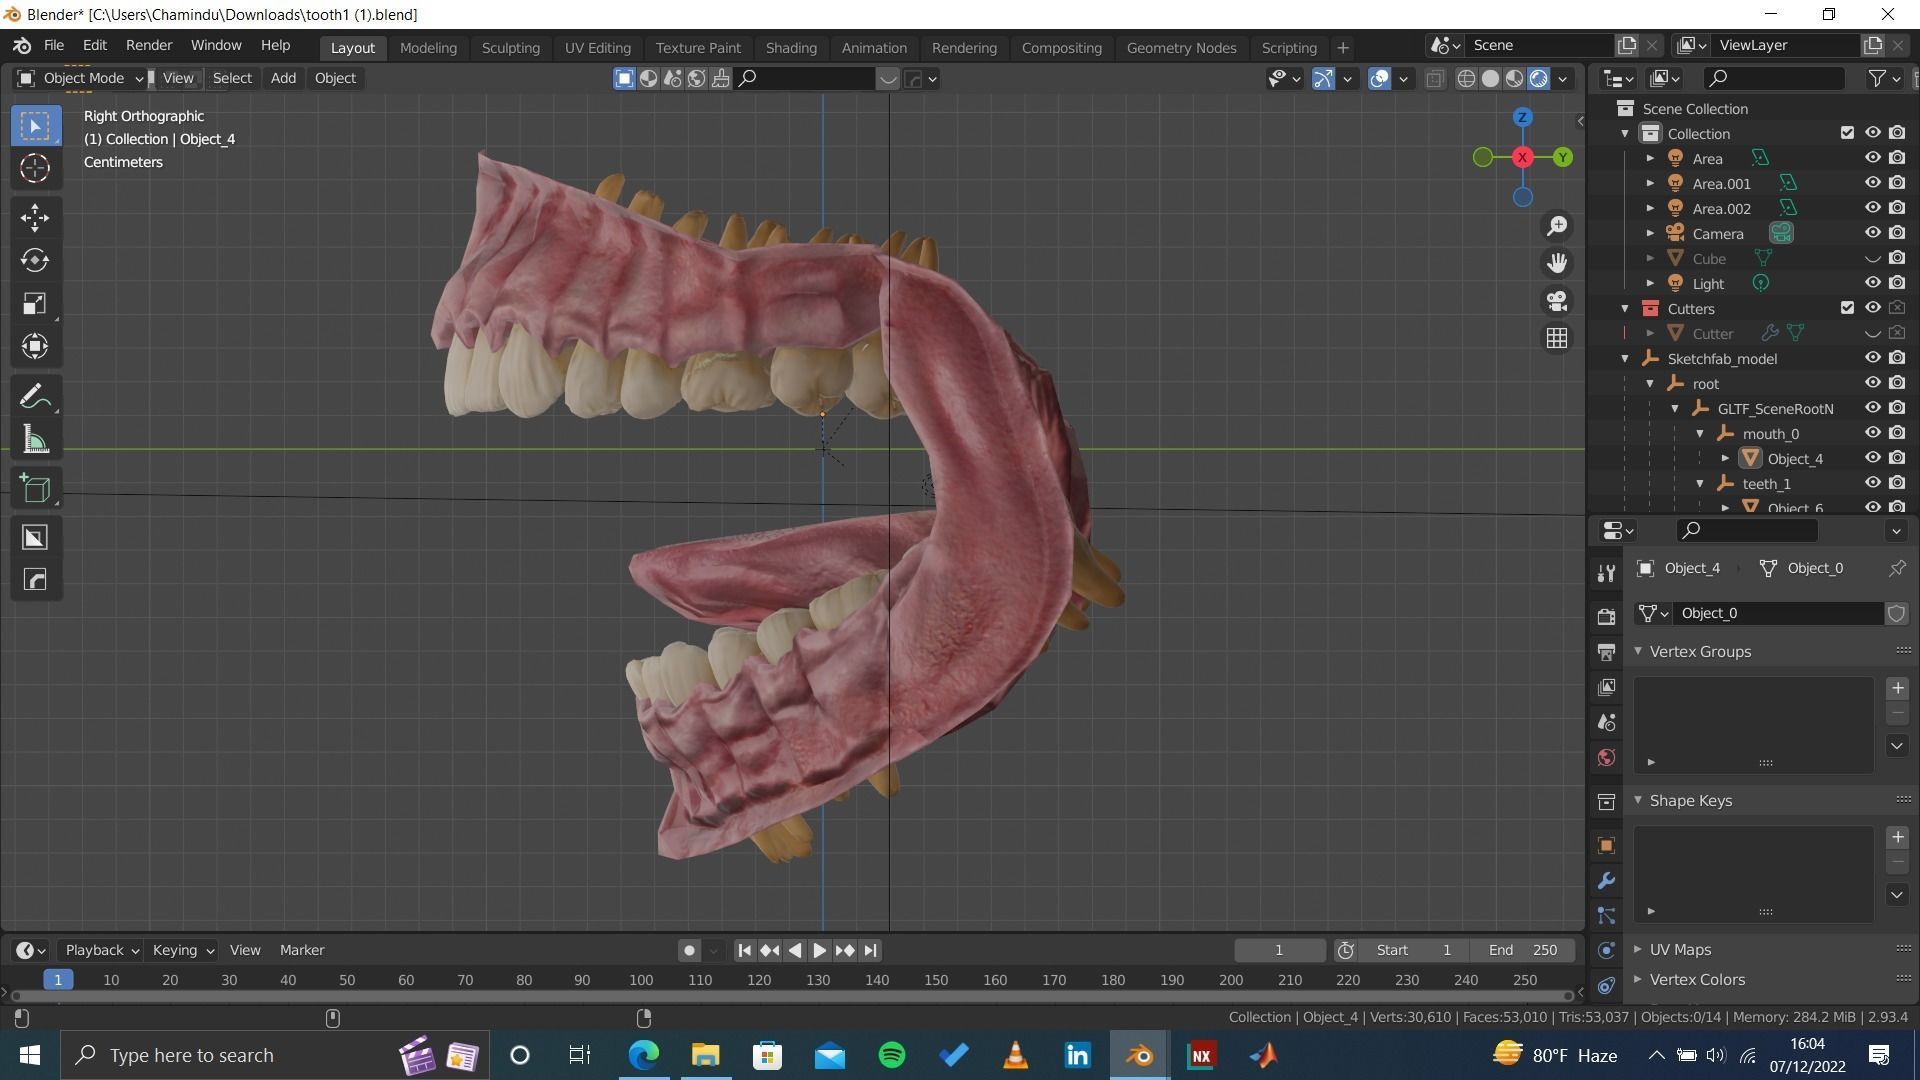1920x1080 pixels.
Task: Open the Object Mode dropdown
Action: [x=81, y=78]
